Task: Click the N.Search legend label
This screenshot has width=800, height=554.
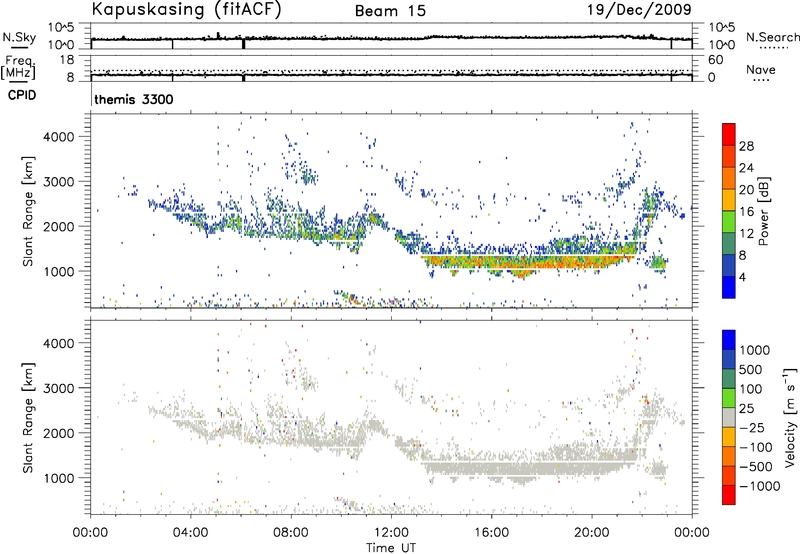Action: coord(772,37)
